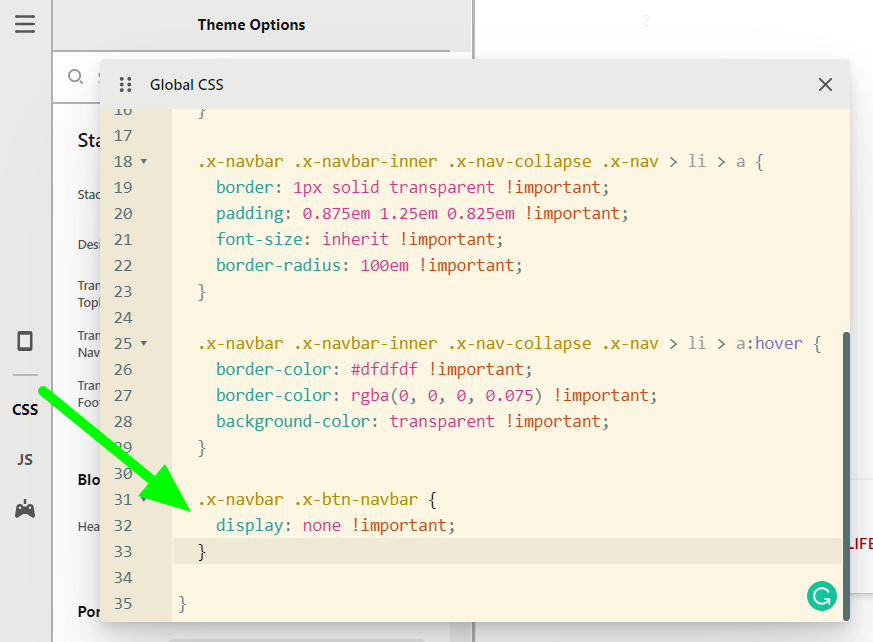This screenshot has height=642, width=873.
Task: Click the Global CSS window title
Action: coord(187,85)
